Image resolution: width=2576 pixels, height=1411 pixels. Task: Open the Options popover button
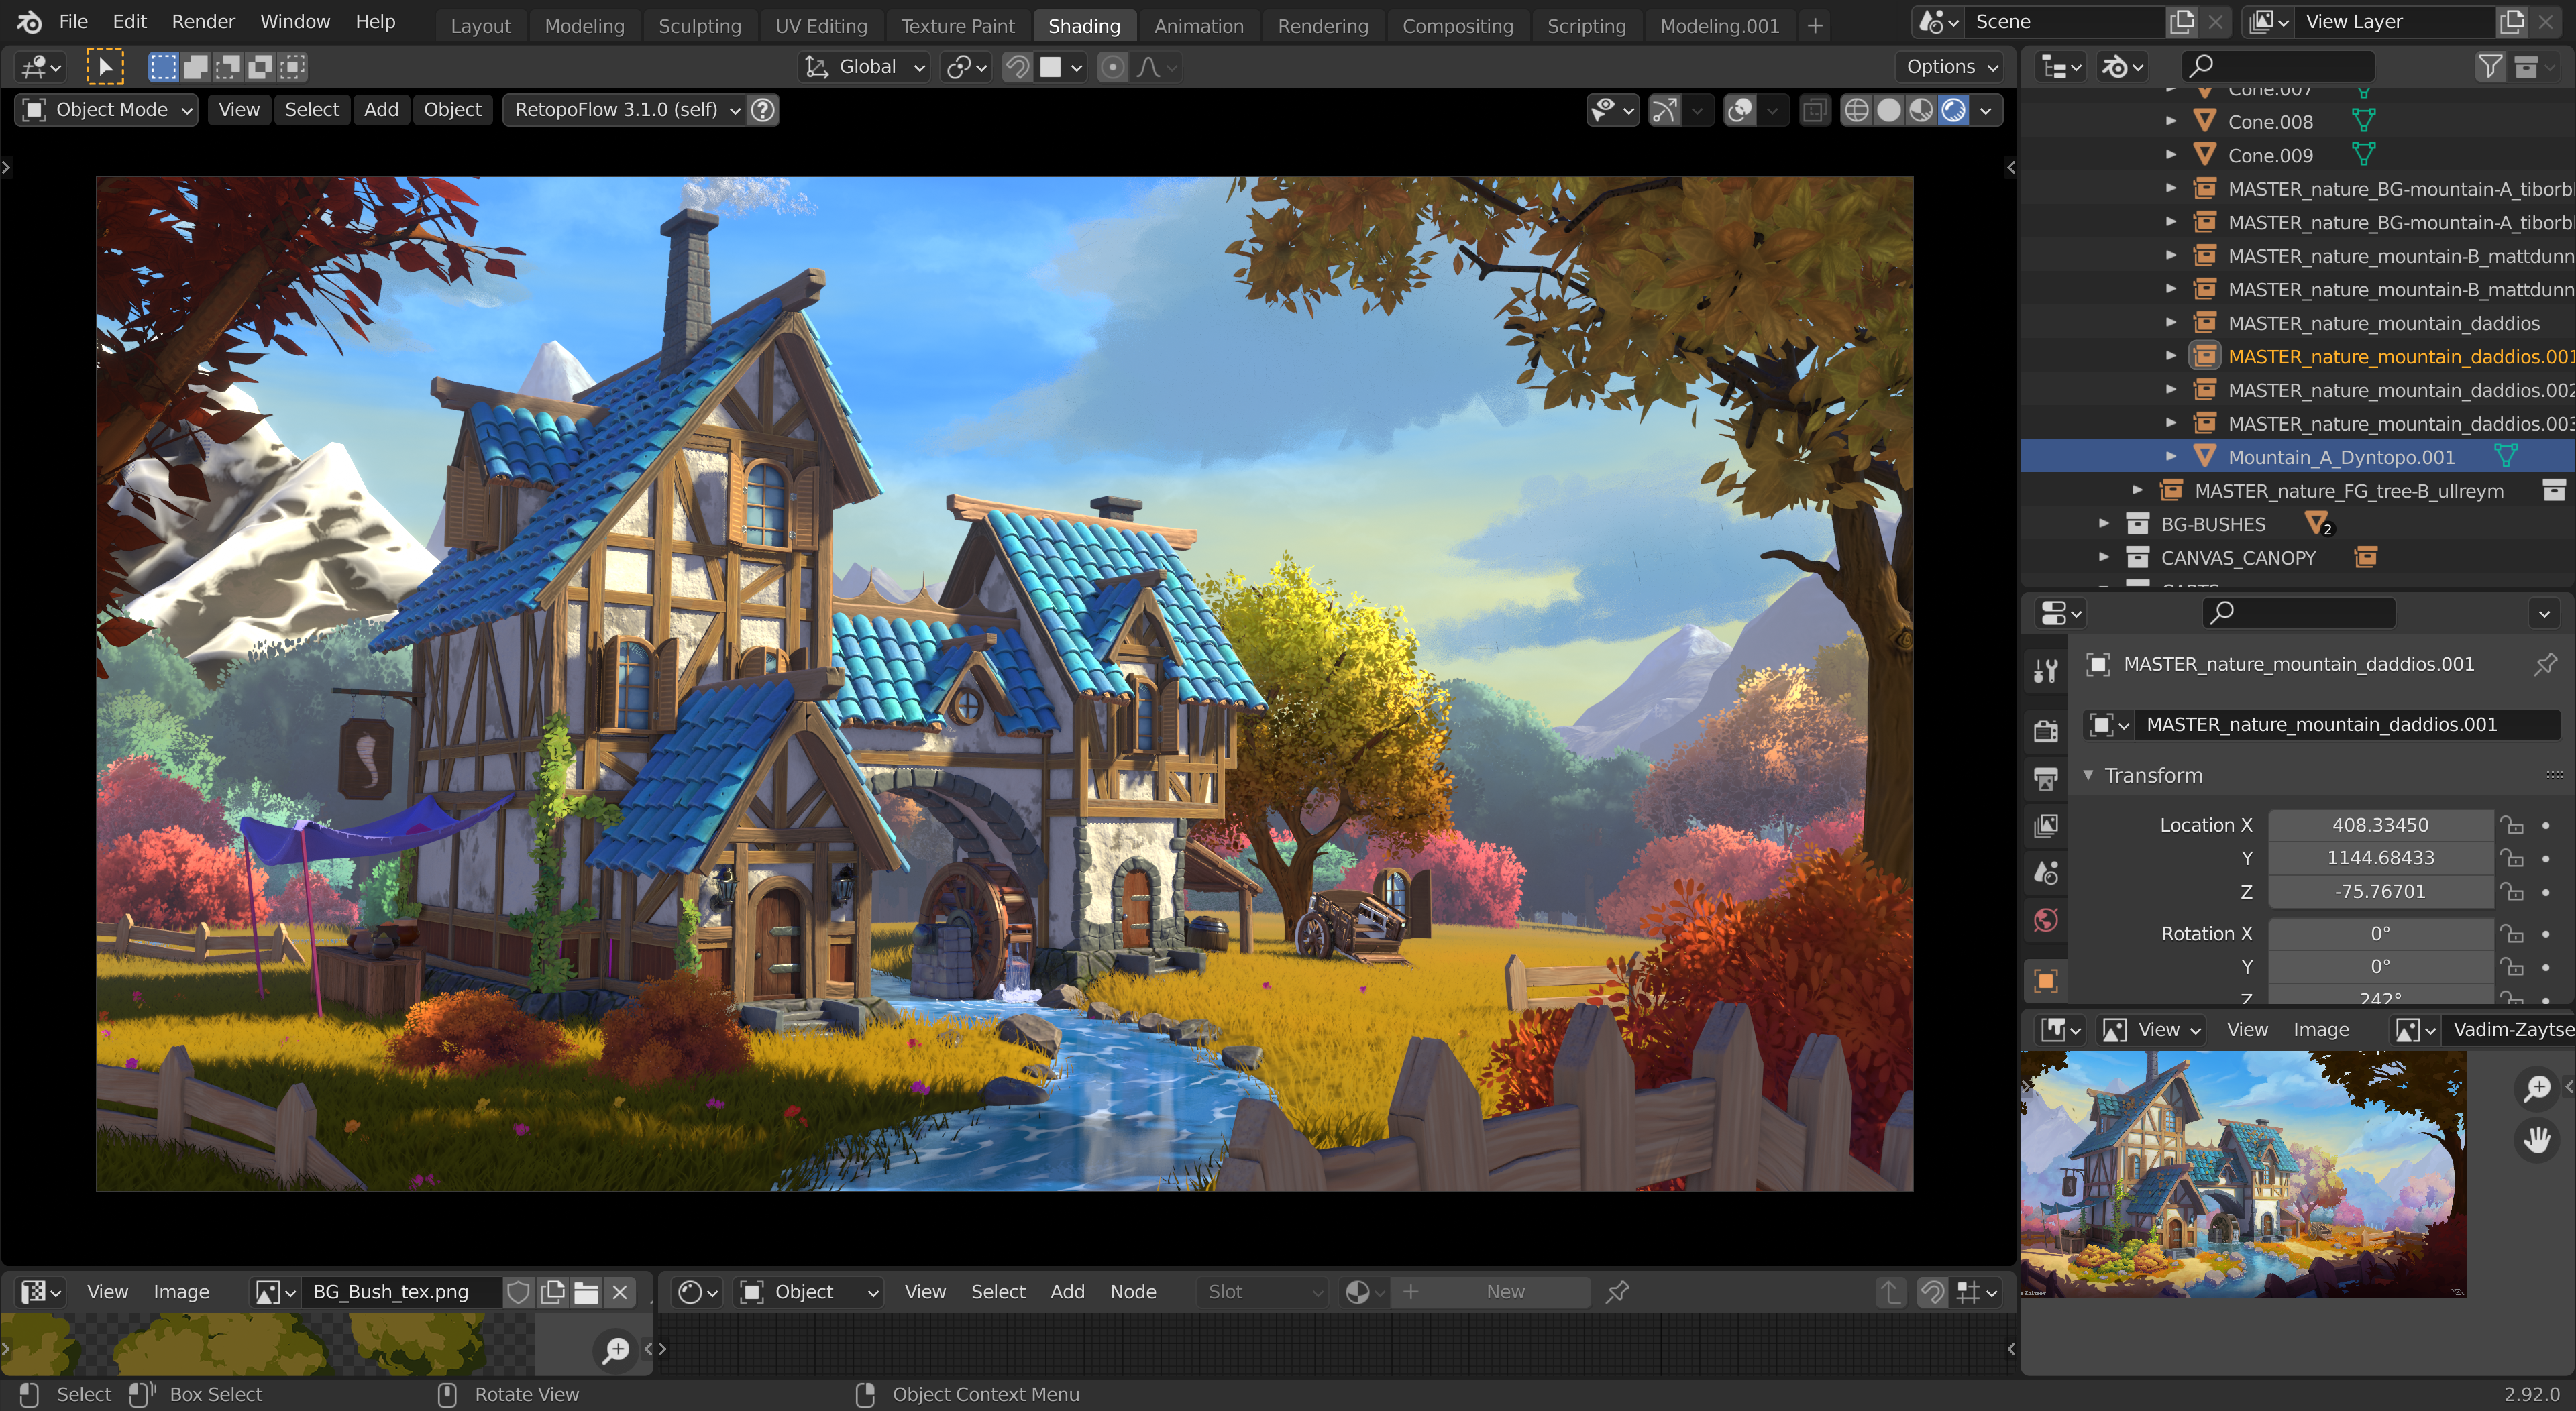click(x=1950, y=67)
